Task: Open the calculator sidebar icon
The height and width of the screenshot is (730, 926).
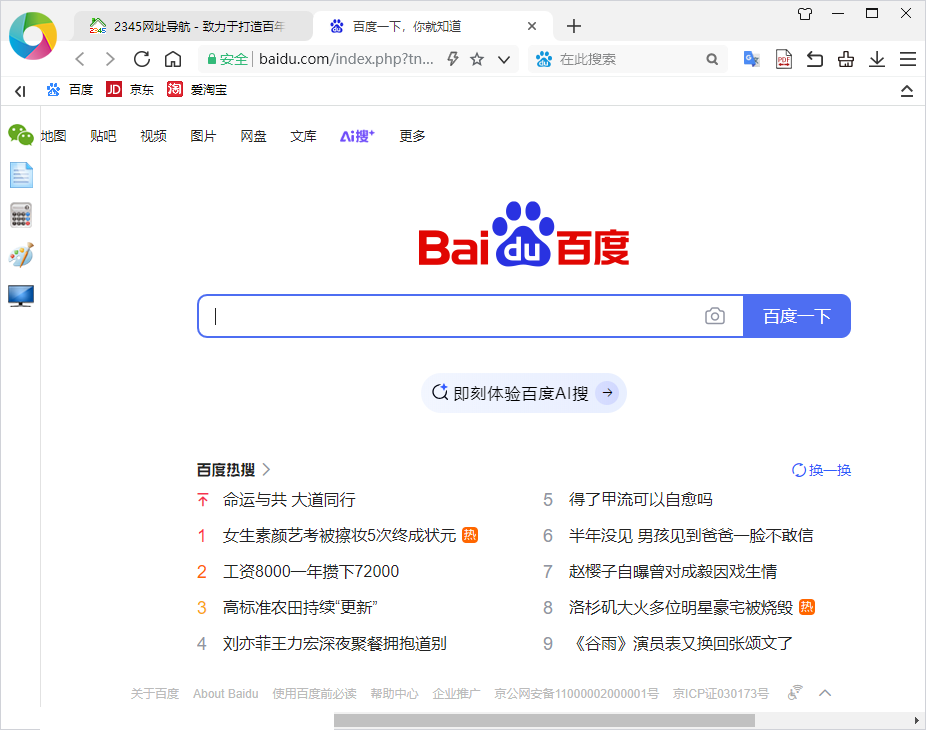Action: [21, 215]
